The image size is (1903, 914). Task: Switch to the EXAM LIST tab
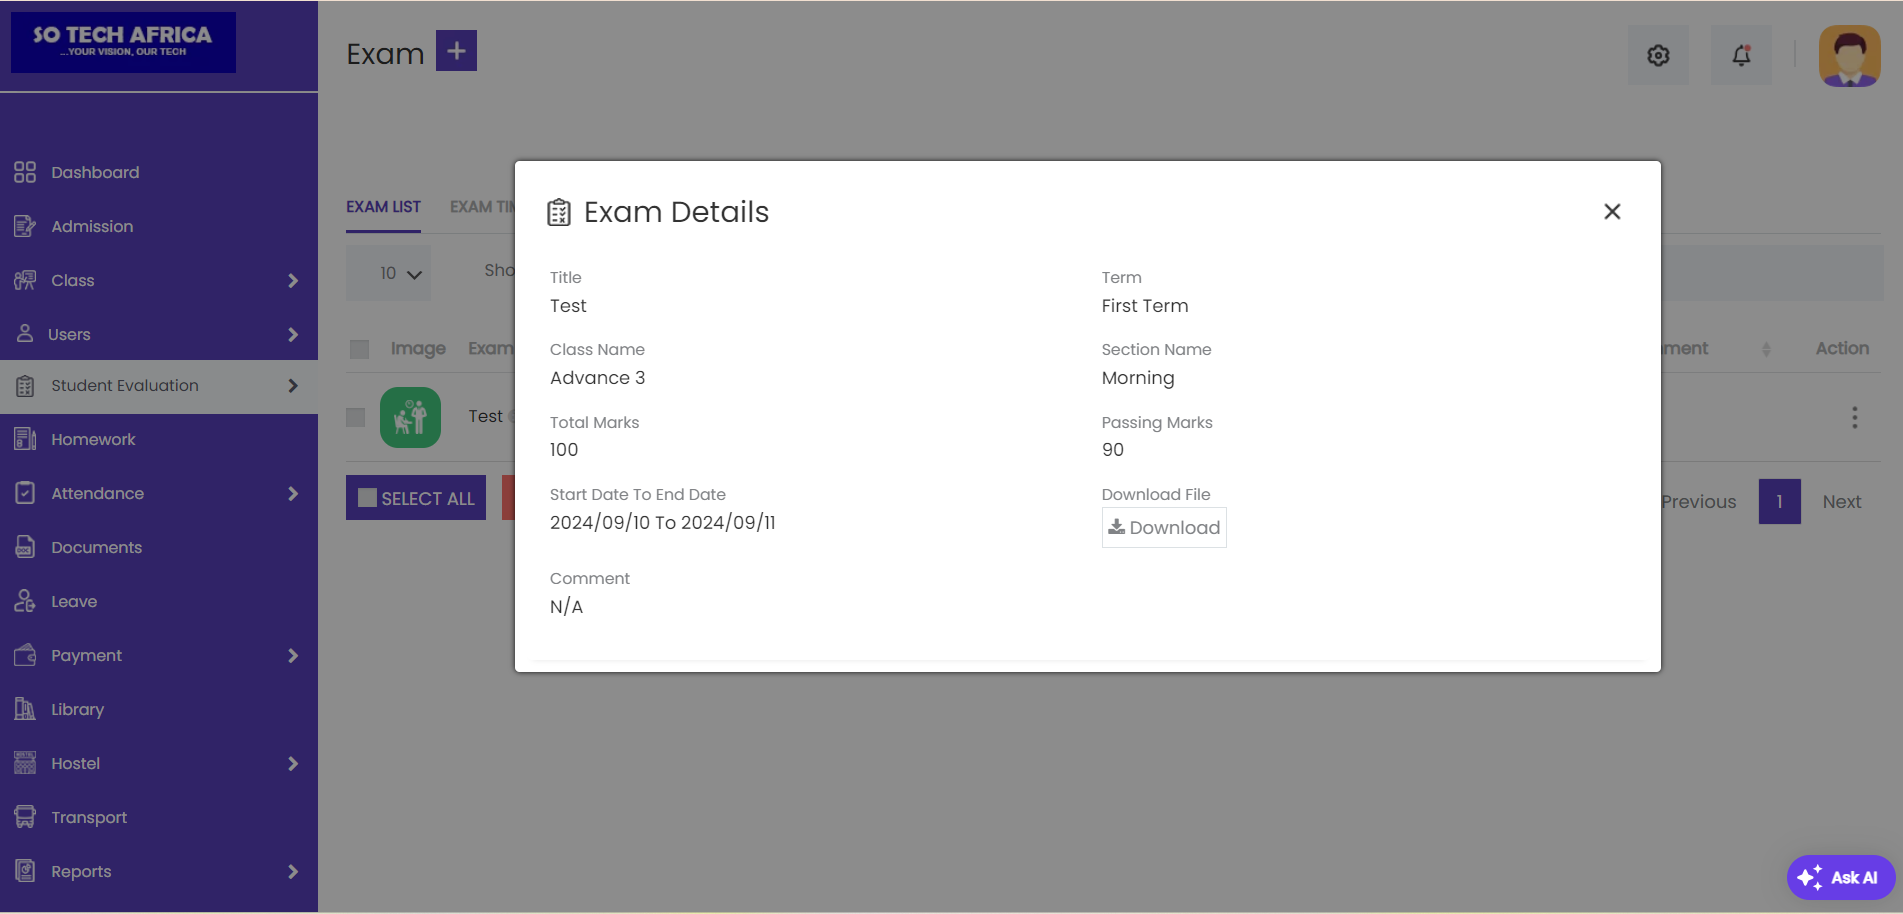click(x=383, y=207)
